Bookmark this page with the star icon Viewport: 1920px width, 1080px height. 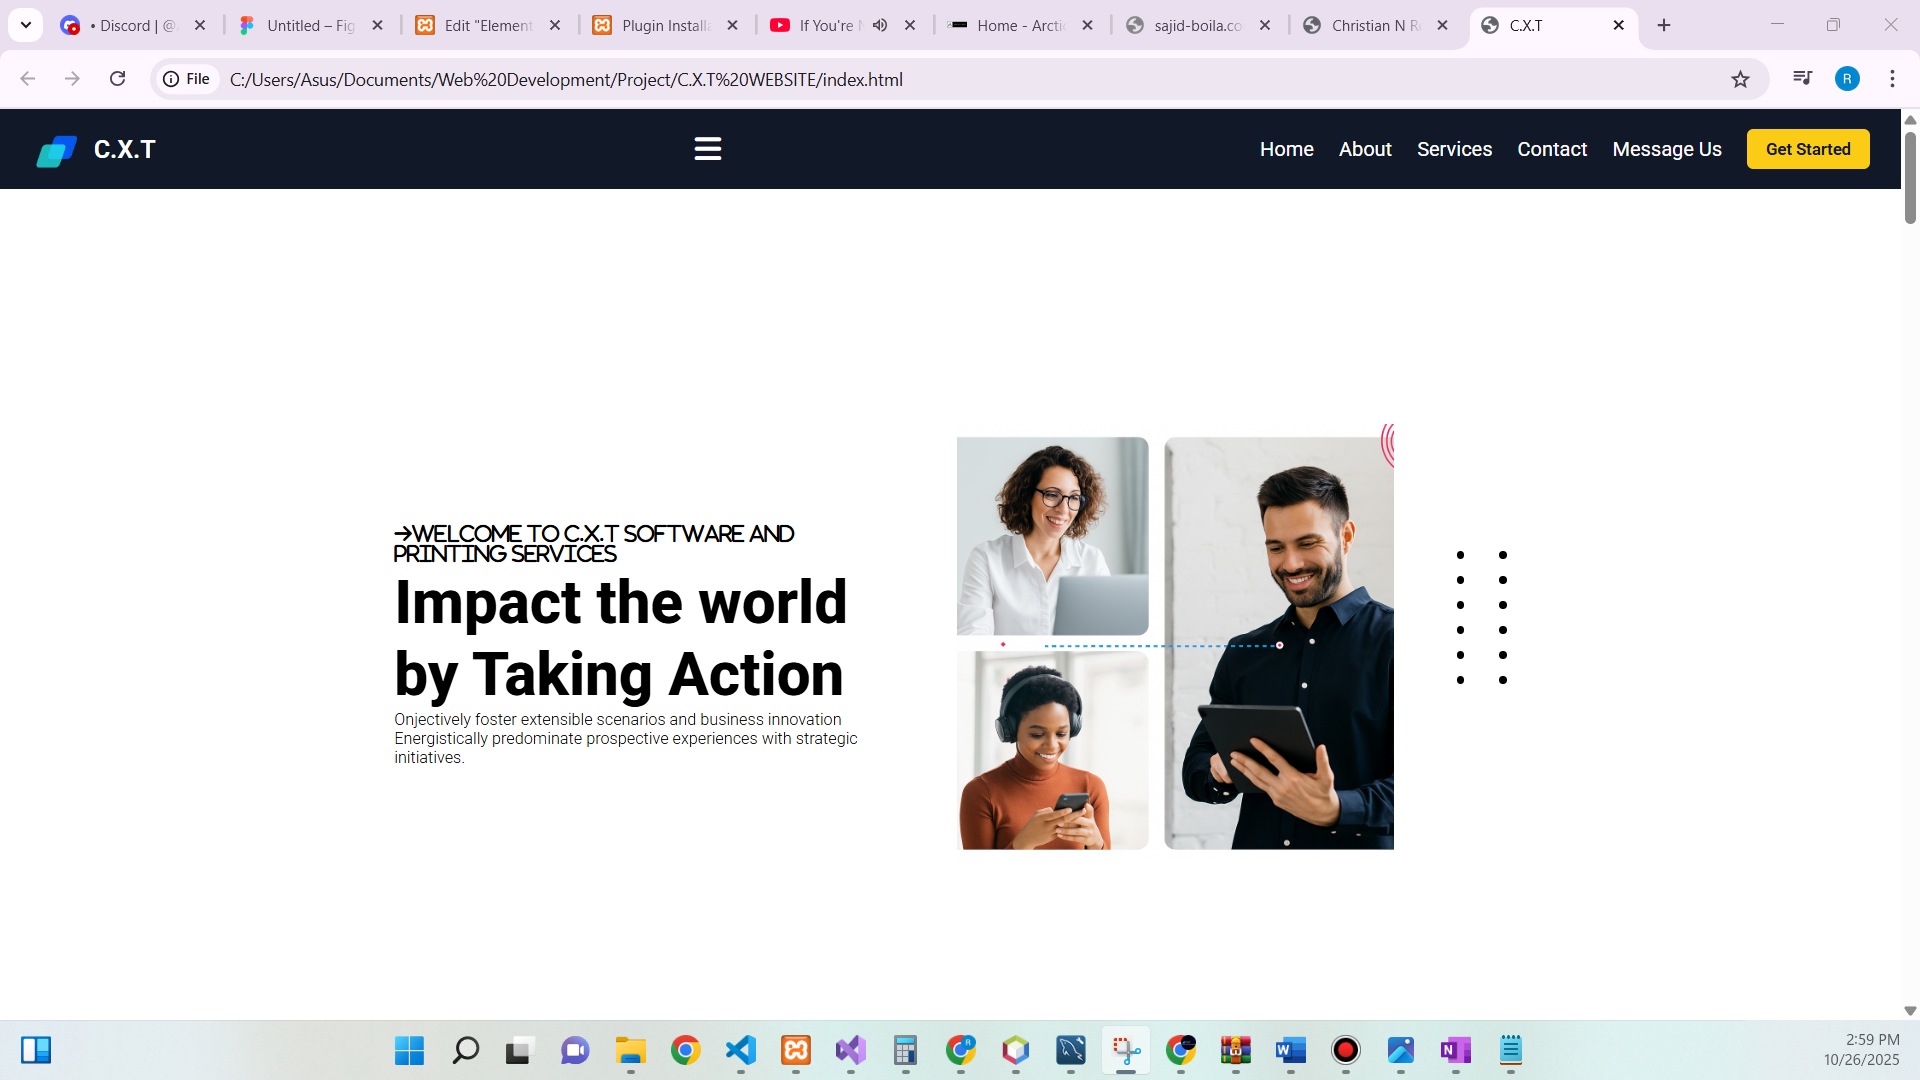coord(1740,79)
